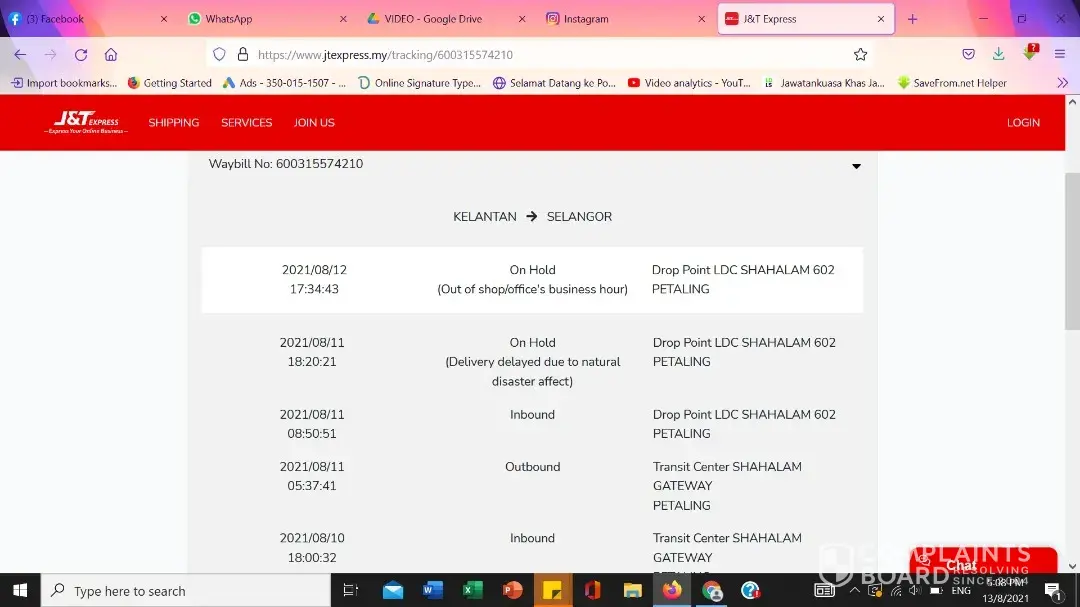
Task: Click the page vertical scrollbar
Action: pos(1072,250)
